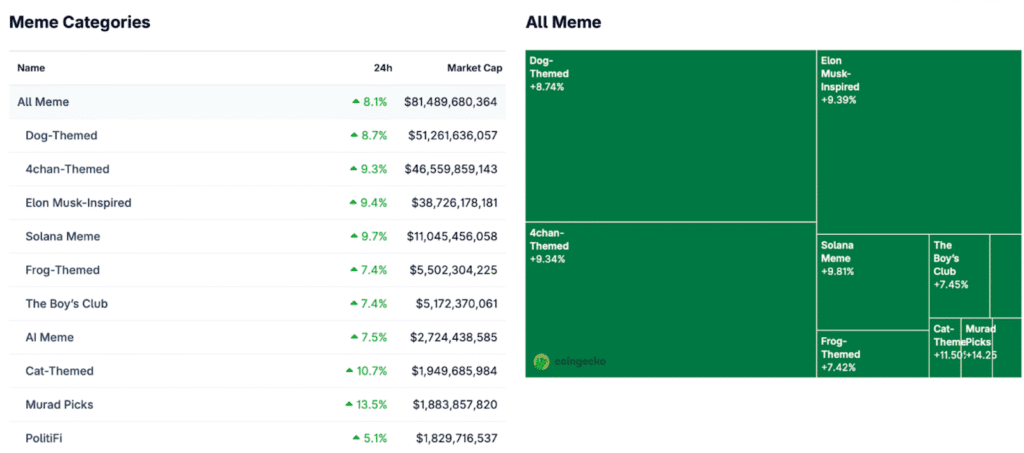Click the Solana Meme treemap tile

click(x=872, y=282)
